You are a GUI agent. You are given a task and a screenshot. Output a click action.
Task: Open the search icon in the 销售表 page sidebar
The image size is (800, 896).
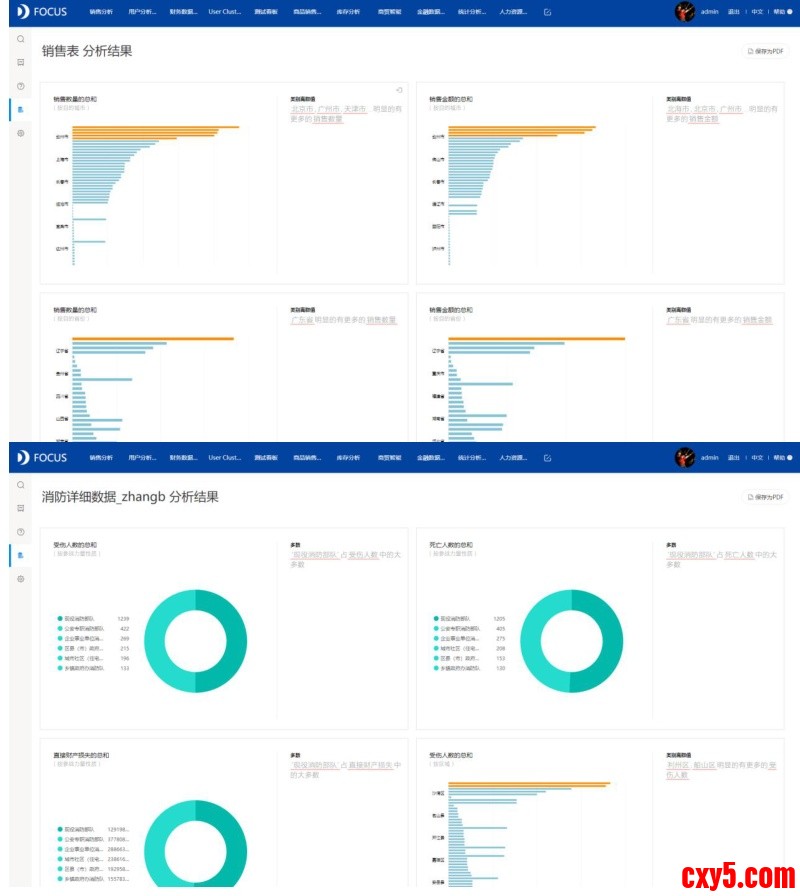pos(21,39)
